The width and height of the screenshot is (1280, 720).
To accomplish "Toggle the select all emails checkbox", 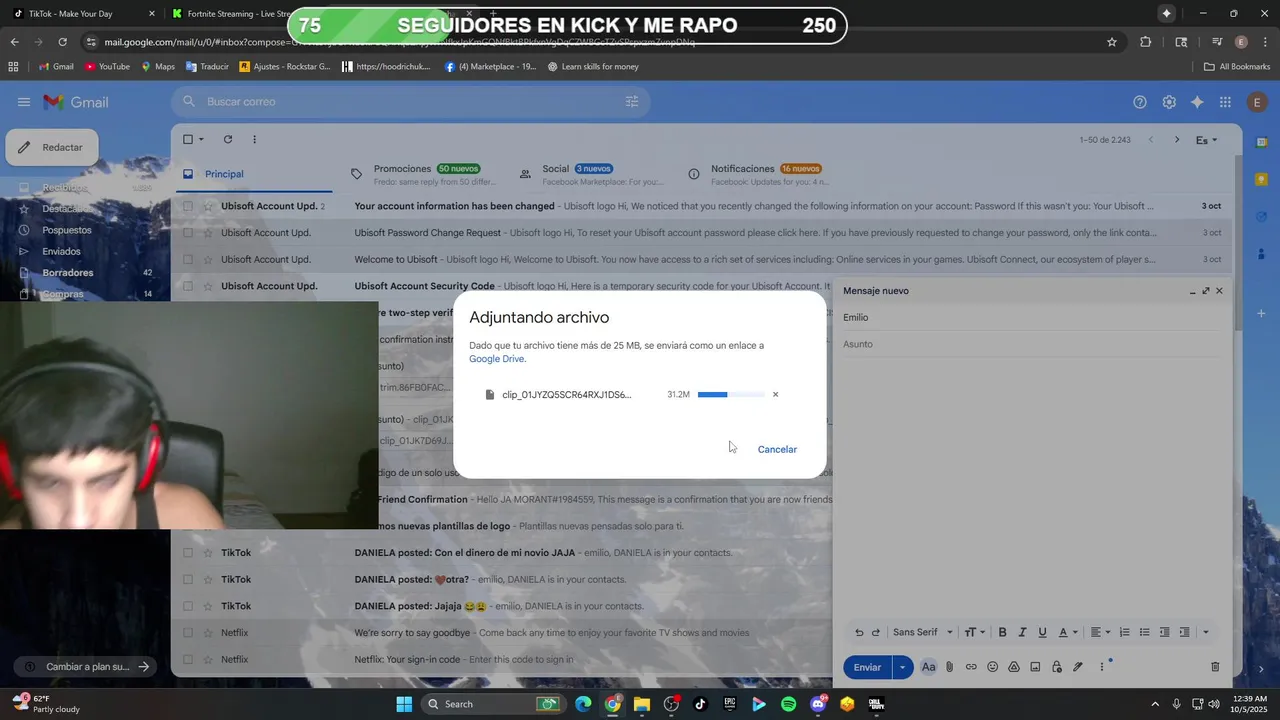I will 187,140.
